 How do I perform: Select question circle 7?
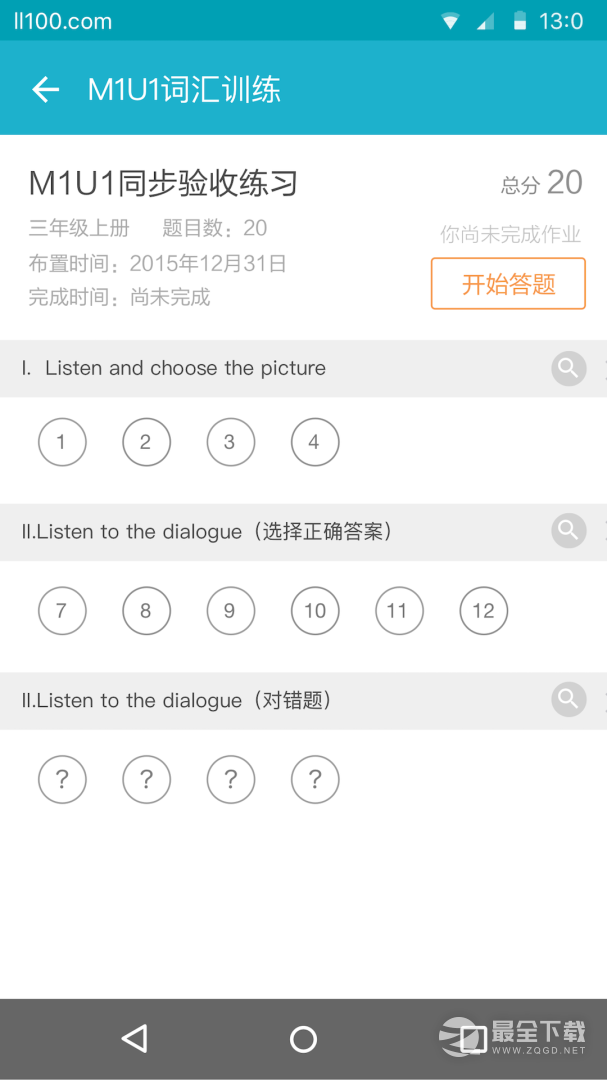[x=62, y=610]
